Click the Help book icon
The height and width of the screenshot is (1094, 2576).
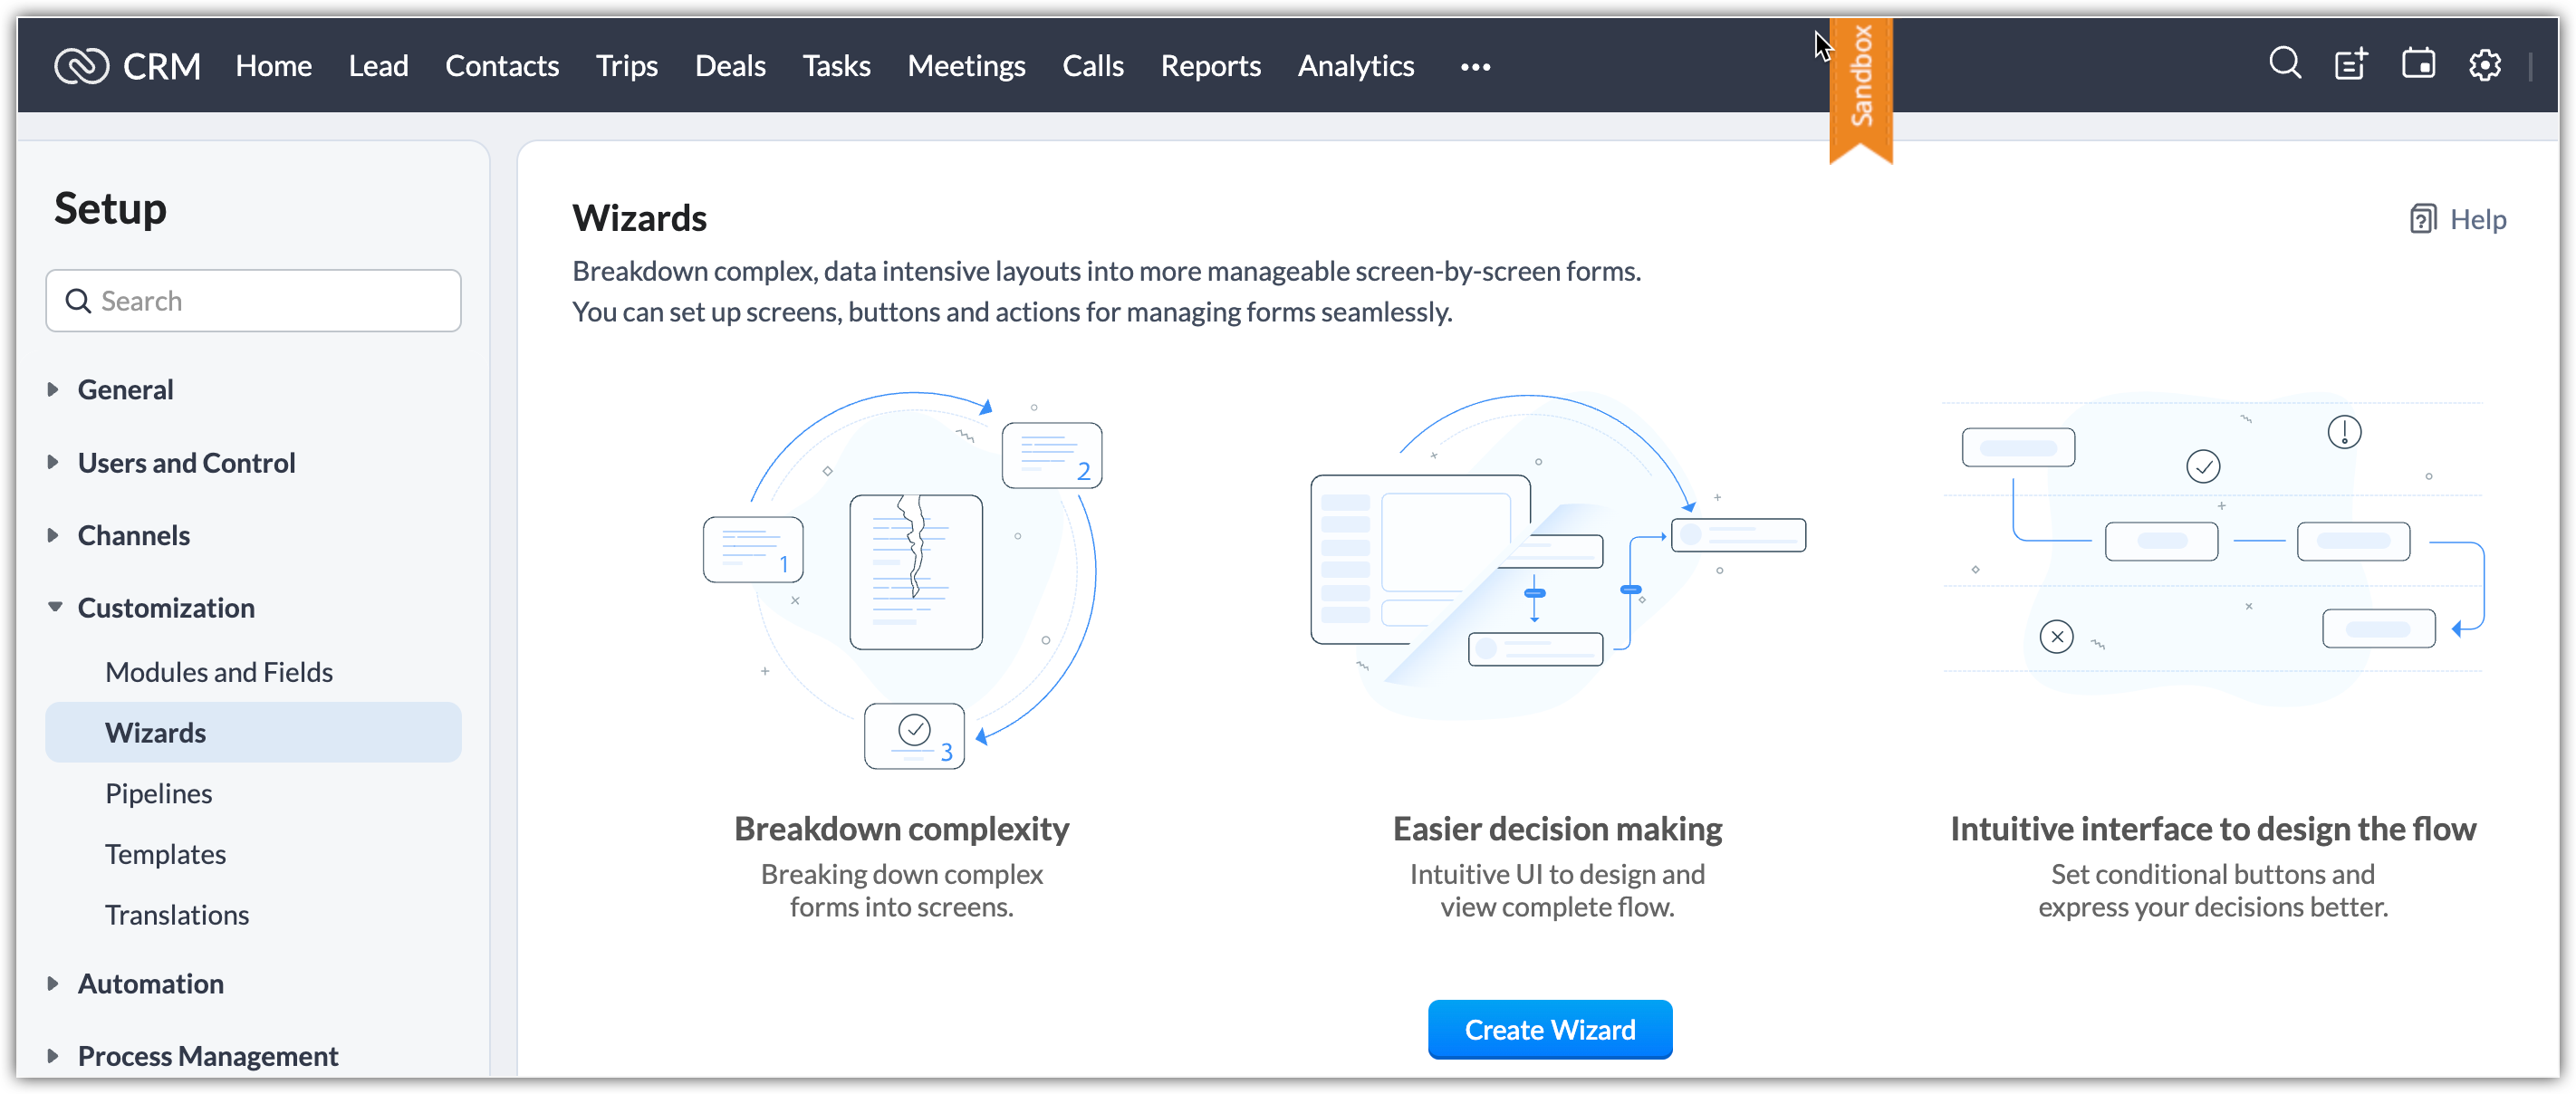point(2422,219)
